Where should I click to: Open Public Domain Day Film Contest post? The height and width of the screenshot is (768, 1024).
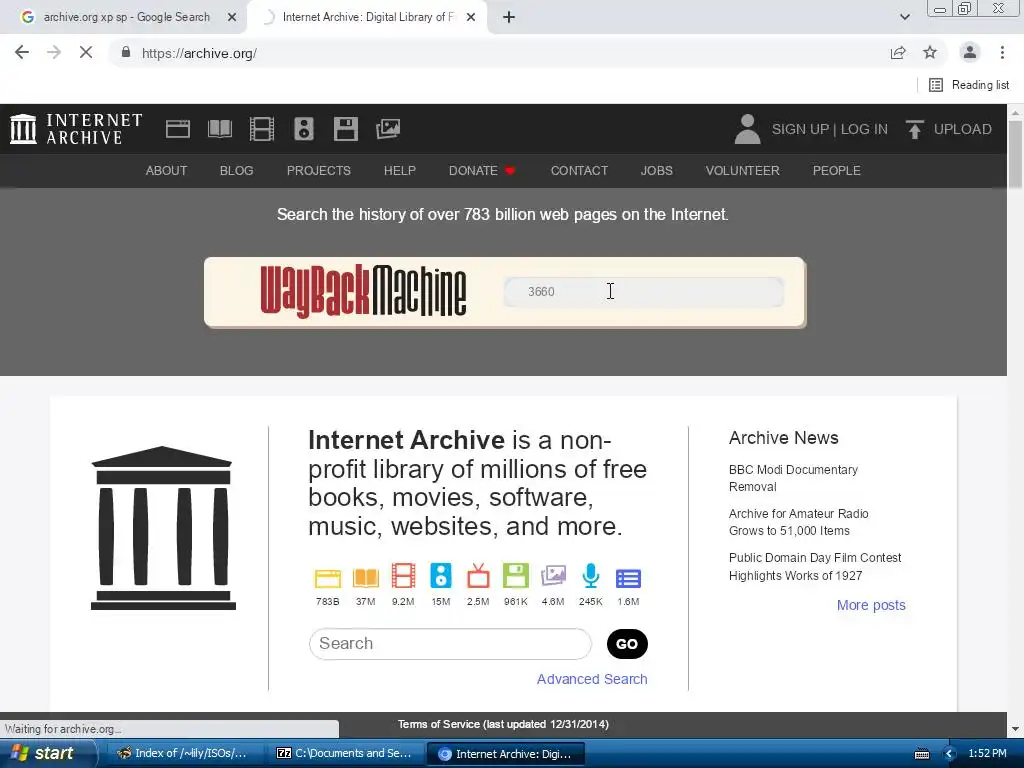814,566
